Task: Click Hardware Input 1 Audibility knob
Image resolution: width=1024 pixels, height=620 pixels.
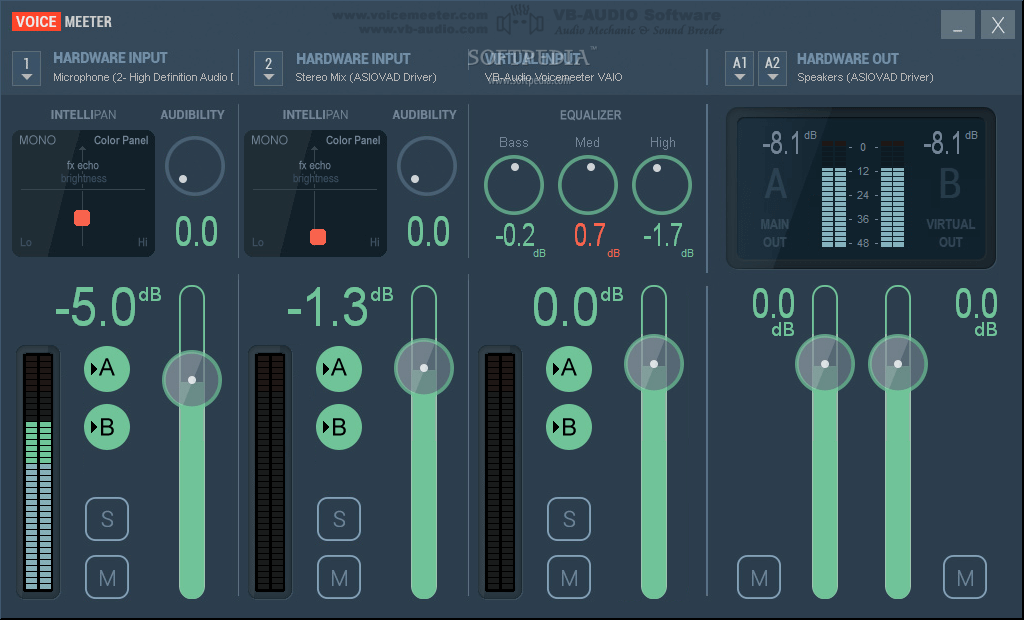Action: (x=195, y=166)
